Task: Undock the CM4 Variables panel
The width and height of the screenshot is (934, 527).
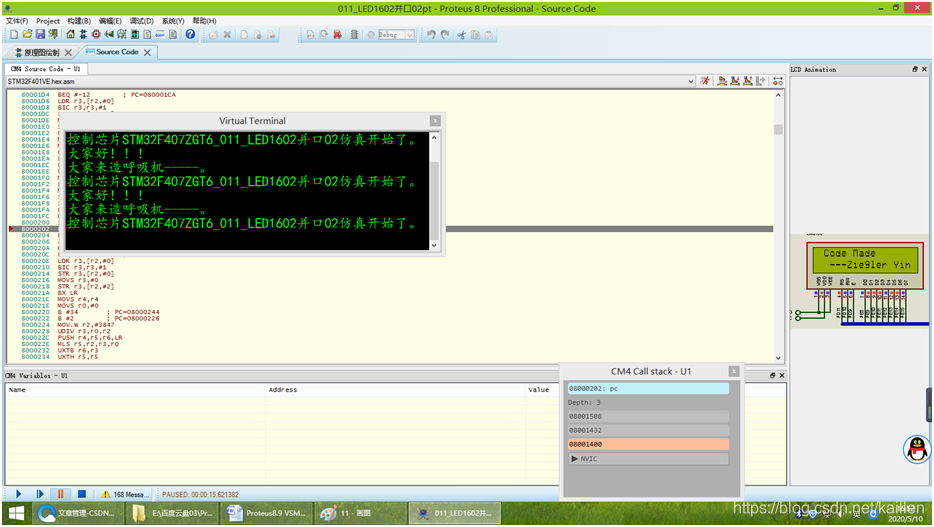Action: pyautogui.click(x=772, y=375)
